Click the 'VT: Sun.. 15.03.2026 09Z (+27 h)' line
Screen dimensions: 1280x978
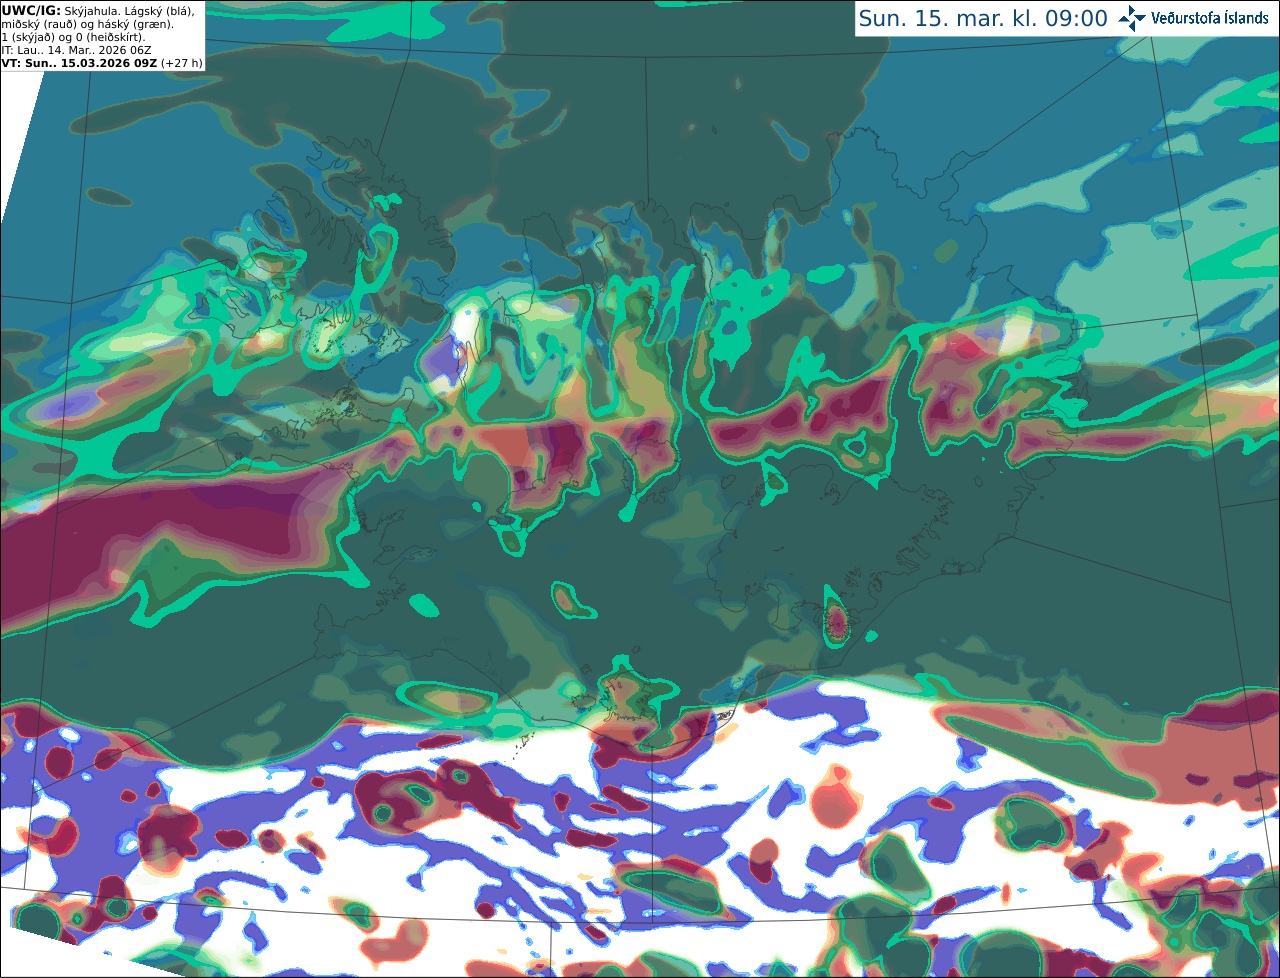point(102,62)
